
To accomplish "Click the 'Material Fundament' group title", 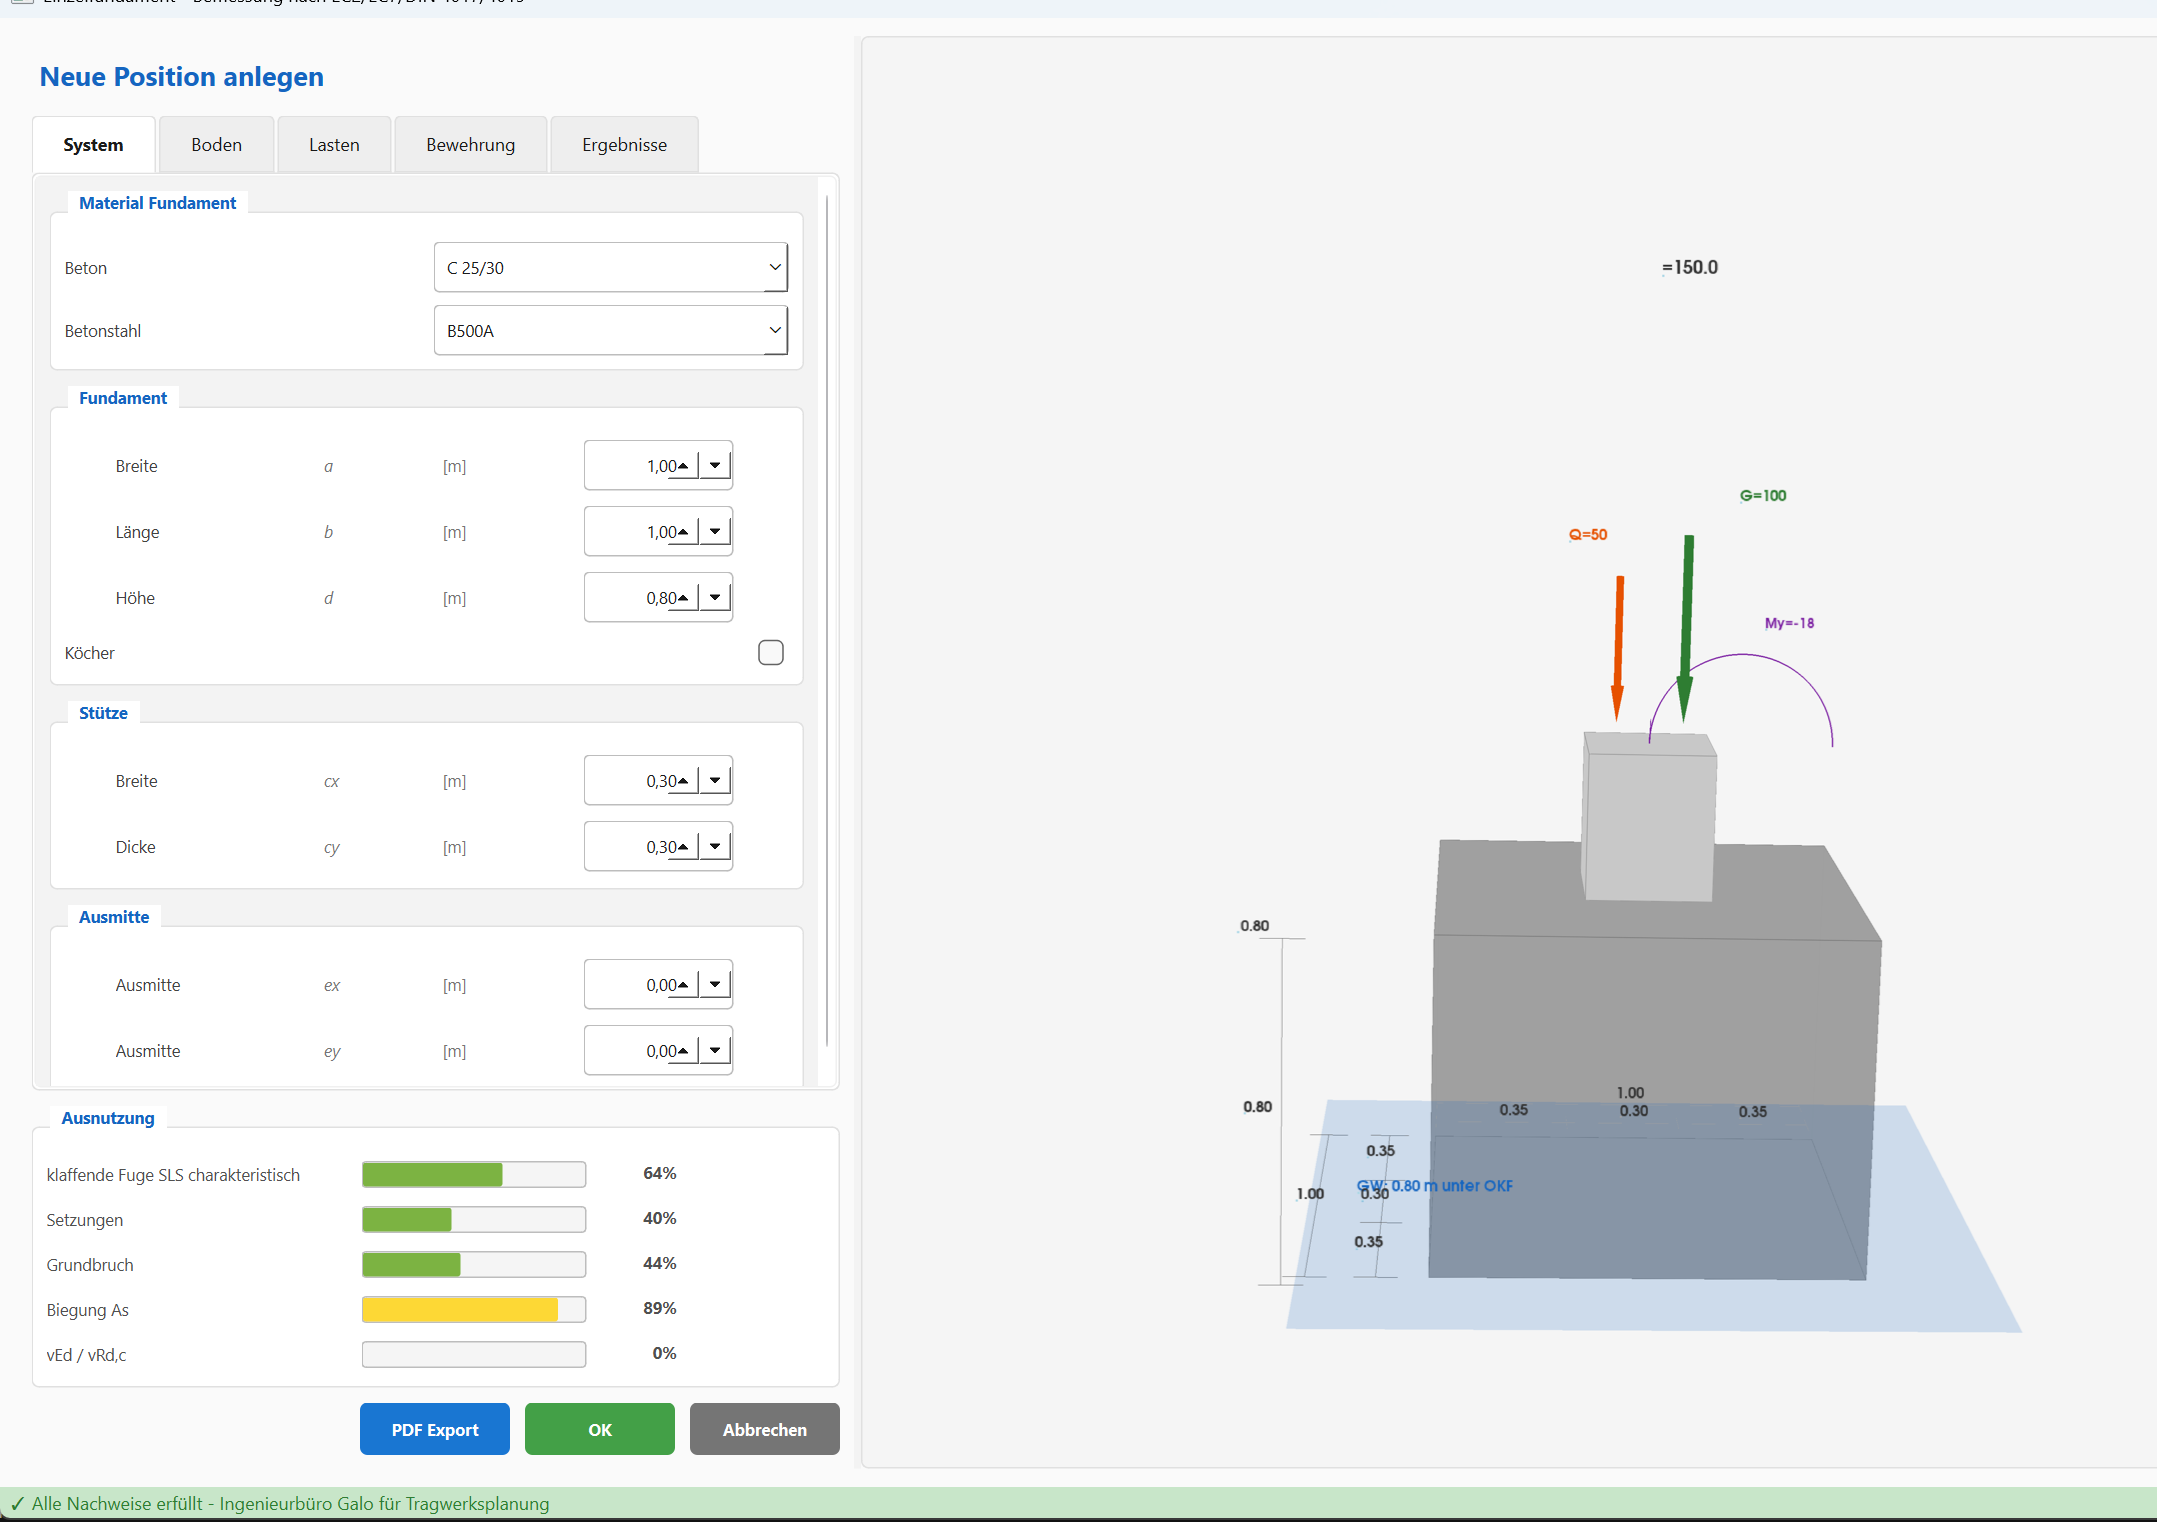I will (158, 203).
